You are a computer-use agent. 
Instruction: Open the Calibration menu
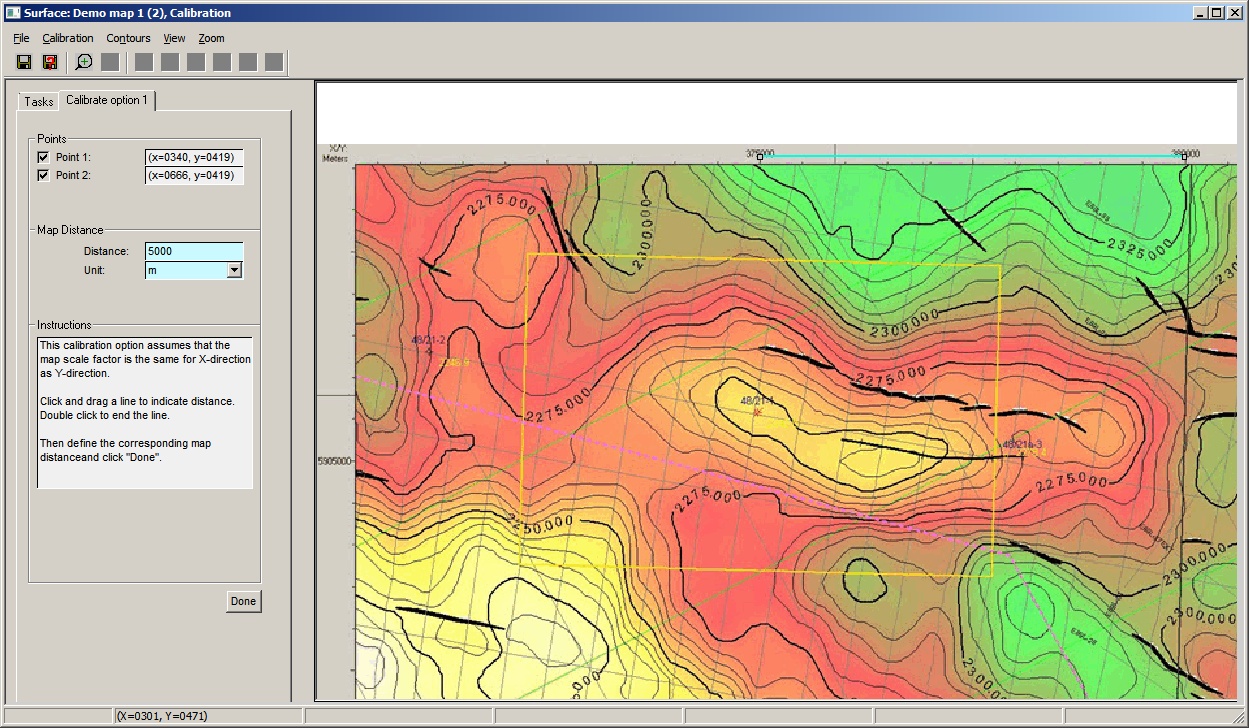click(68, 38)
